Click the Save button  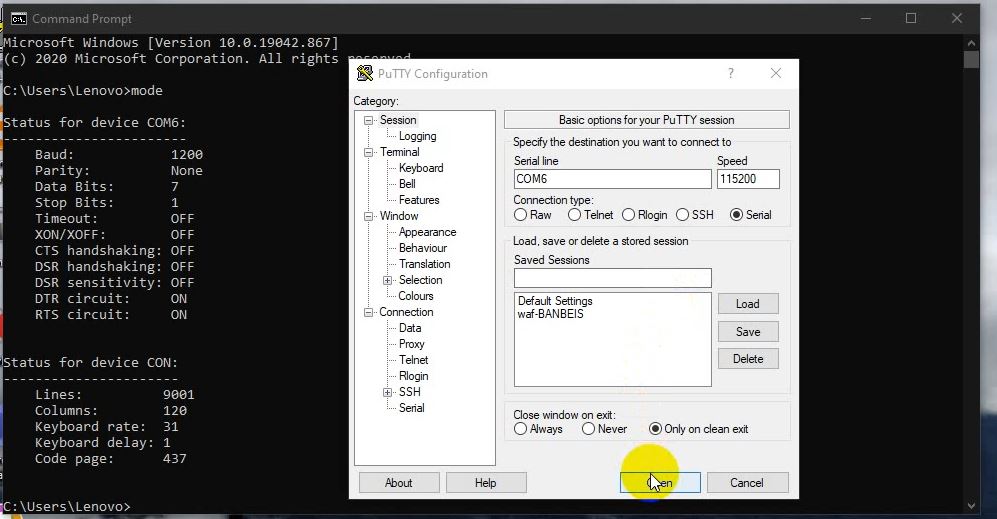pyautogui.click(x=748, y=331)
